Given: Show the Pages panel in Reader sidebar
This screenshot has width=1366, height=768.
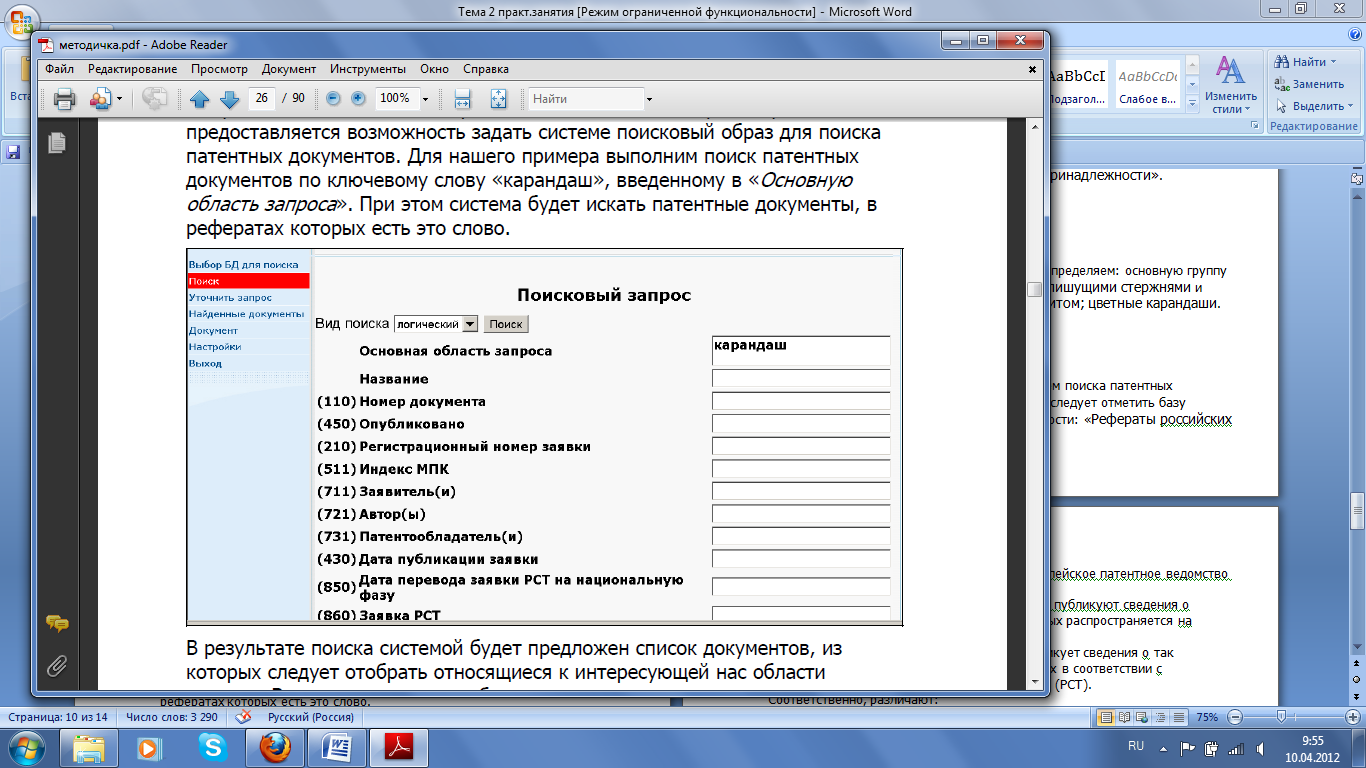Looking at the screenshot, I should tap(57, 143).
